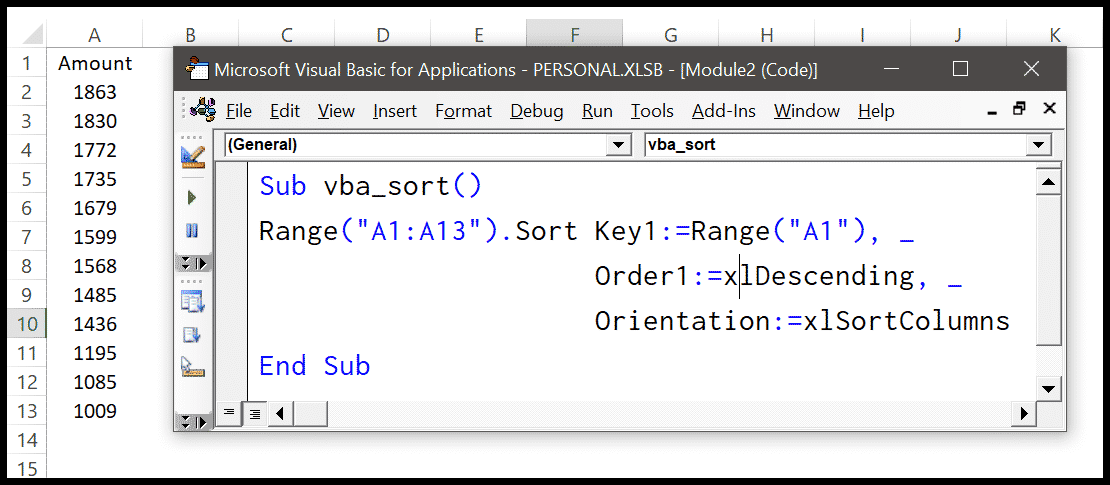
Task: Switch to Procedure View button
Action: 229,413
